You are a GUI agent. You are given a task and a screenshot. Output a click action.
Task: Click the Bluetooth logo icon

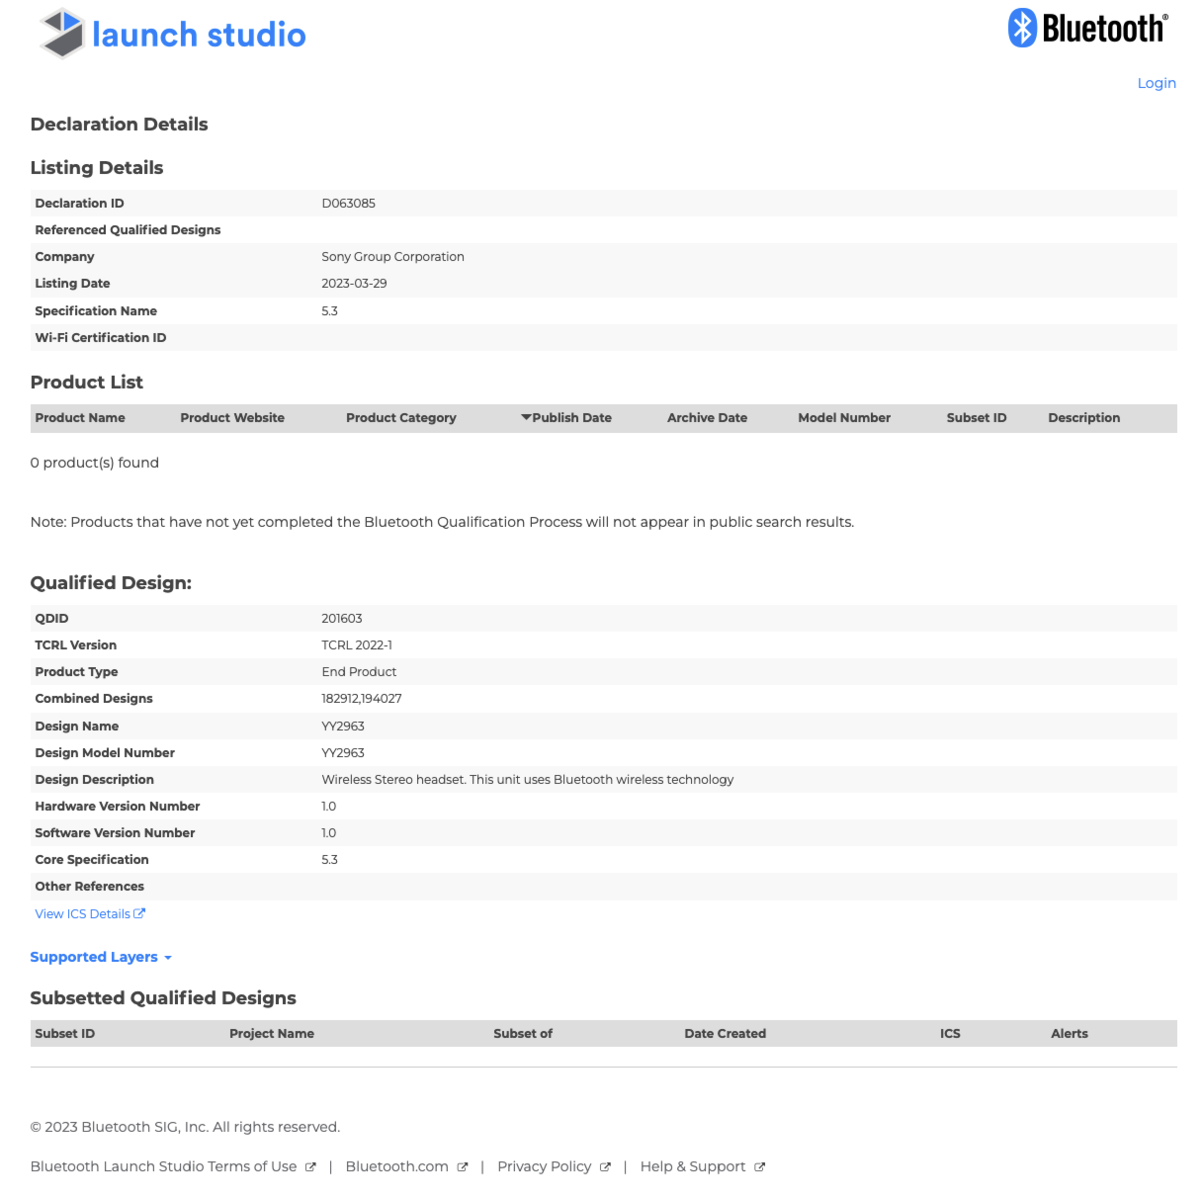tap(1021, 28)
